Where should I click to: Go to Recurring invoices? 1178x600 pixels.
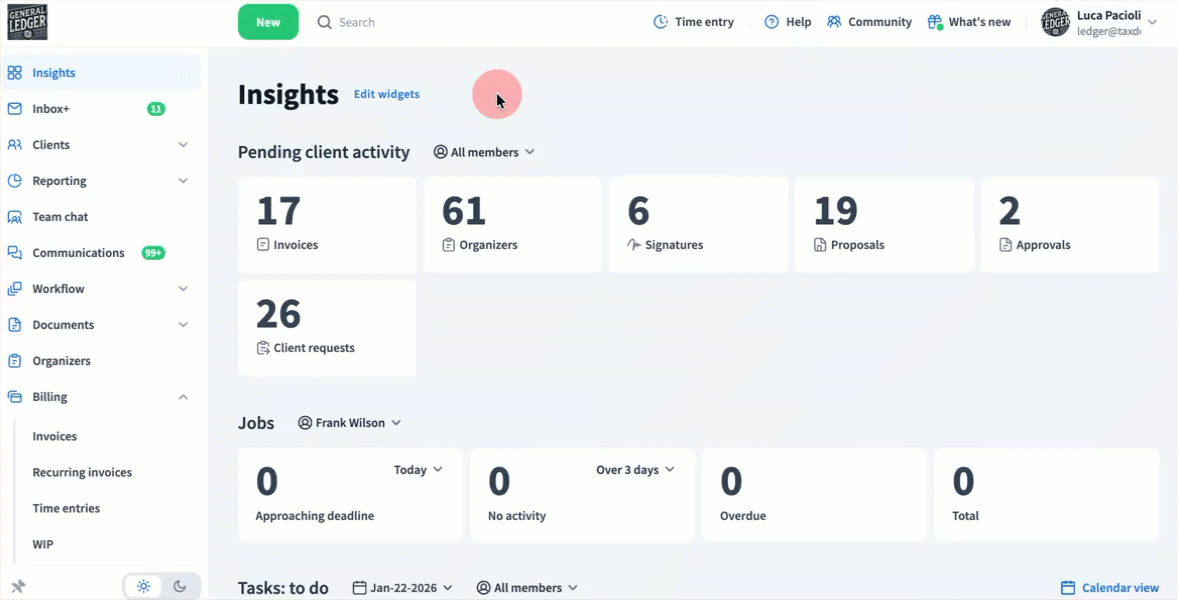tap(82, 473)
